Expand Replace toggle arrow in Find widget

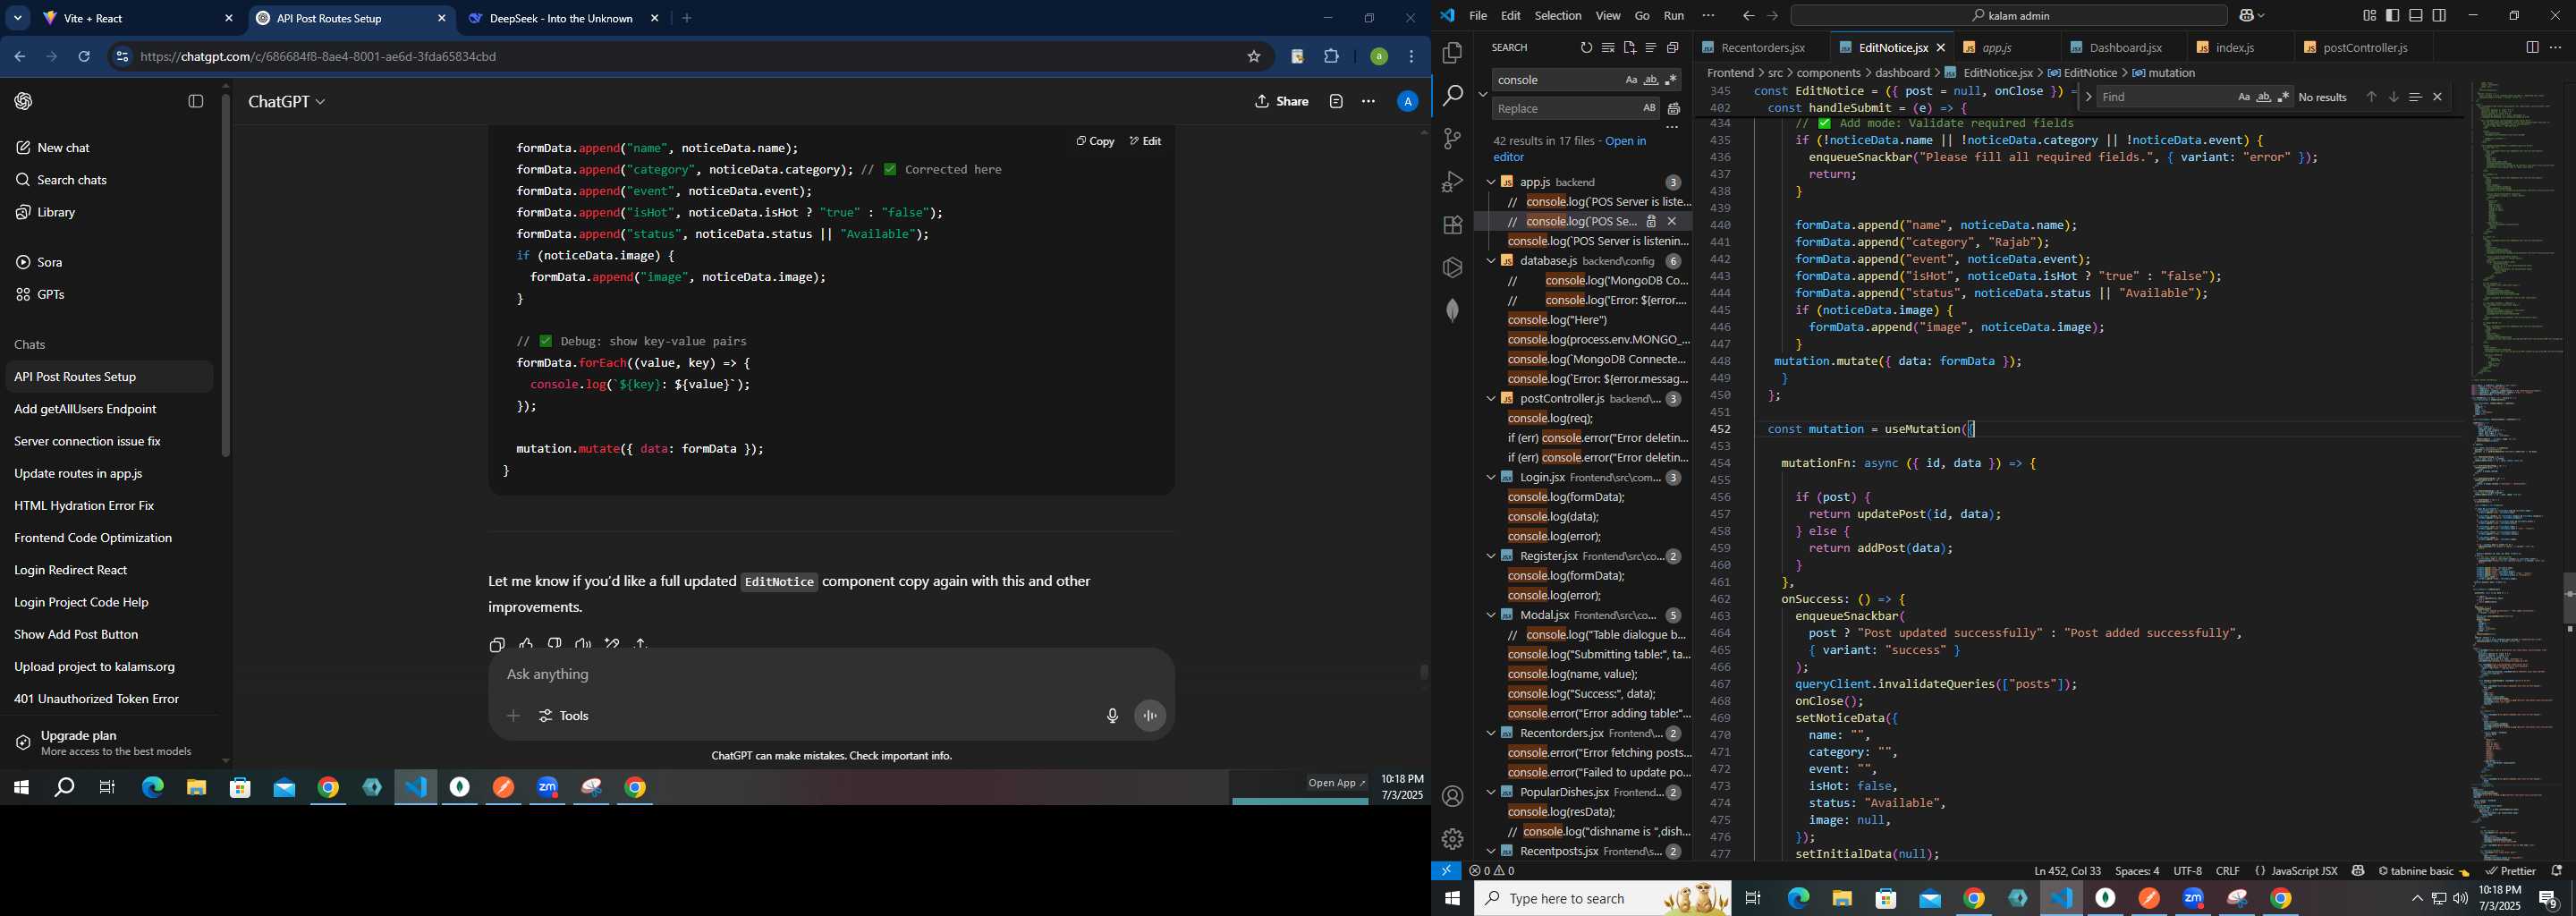2088,97
